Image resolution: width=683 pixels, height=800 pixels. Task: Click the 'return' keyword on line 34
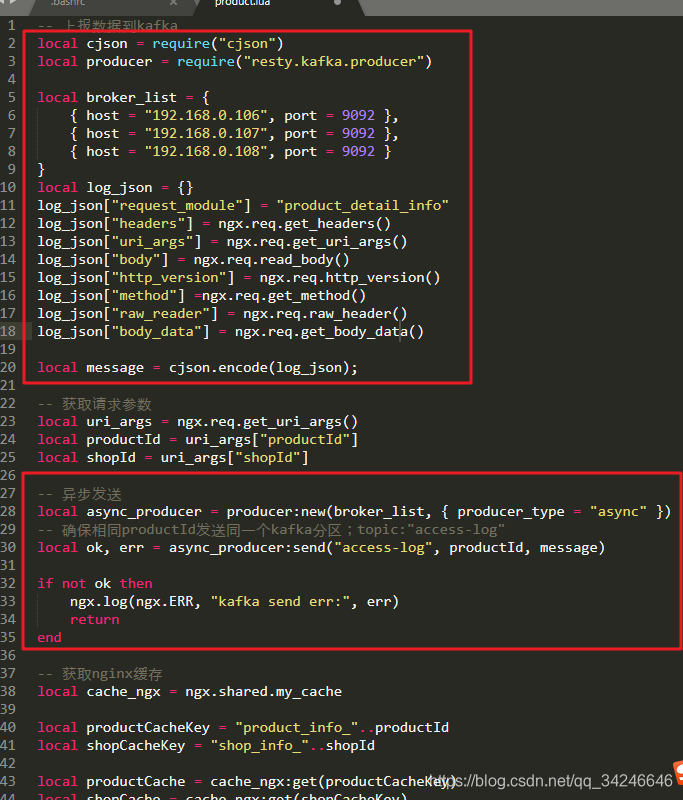tap(95, 620)
